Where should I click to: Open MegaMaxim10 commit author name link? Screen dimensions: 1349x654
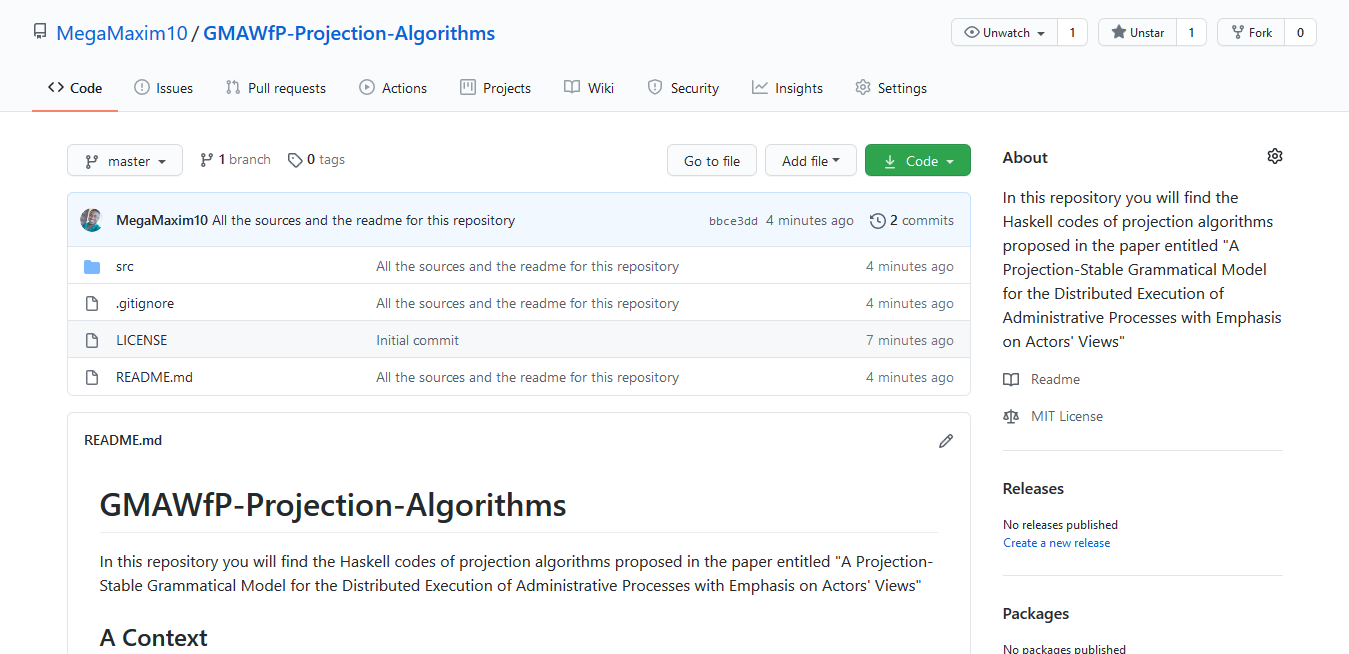162,220
